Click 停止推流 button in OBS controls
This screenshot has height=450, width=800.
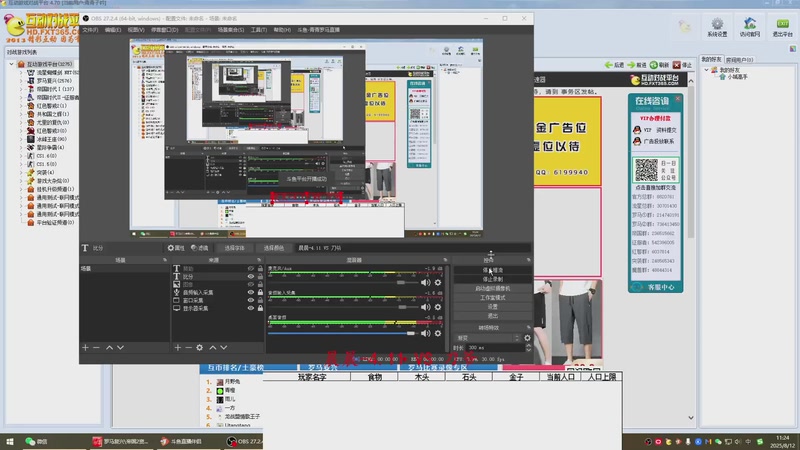coord(492,270)
